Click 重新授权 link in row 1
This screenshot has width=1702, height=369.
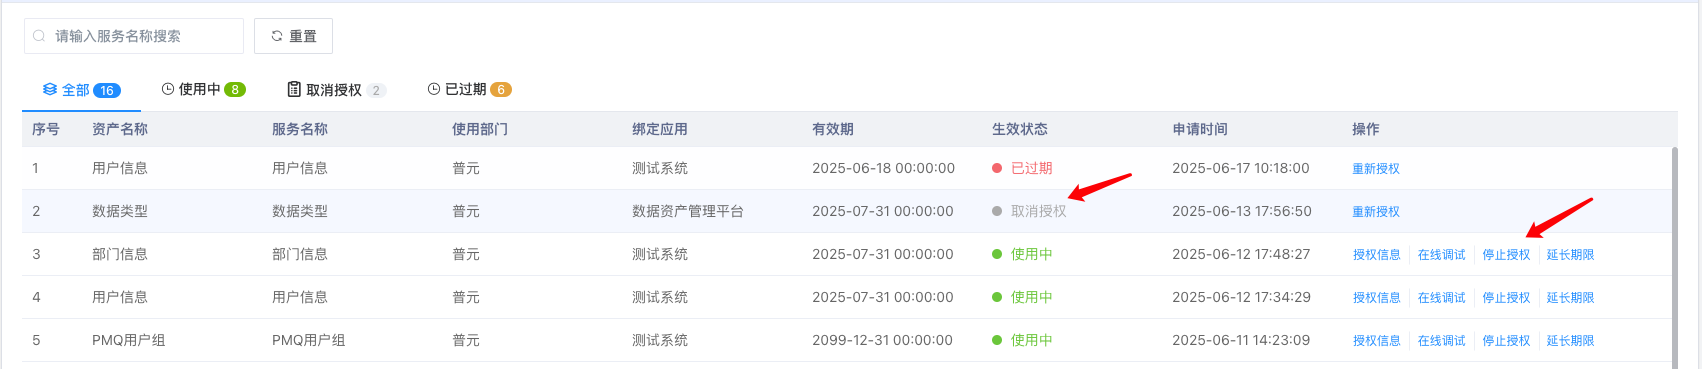[1376, 169]
